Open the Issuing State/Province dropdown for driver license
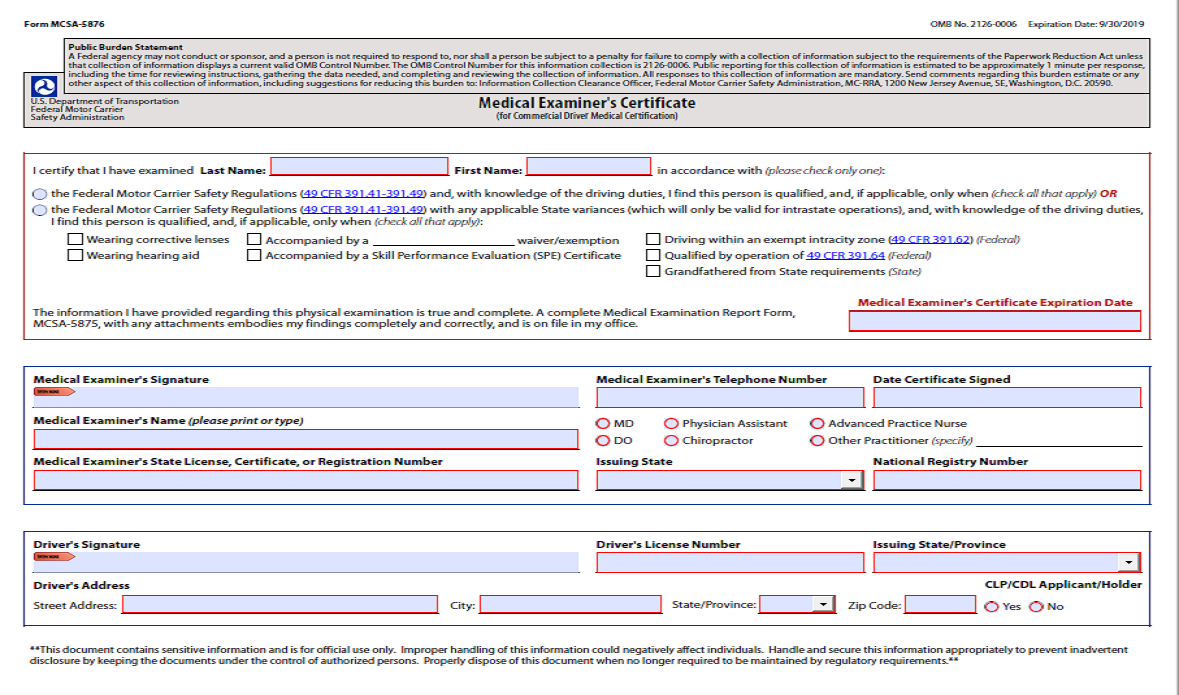1179x695 pixels. pos(1129,563)
